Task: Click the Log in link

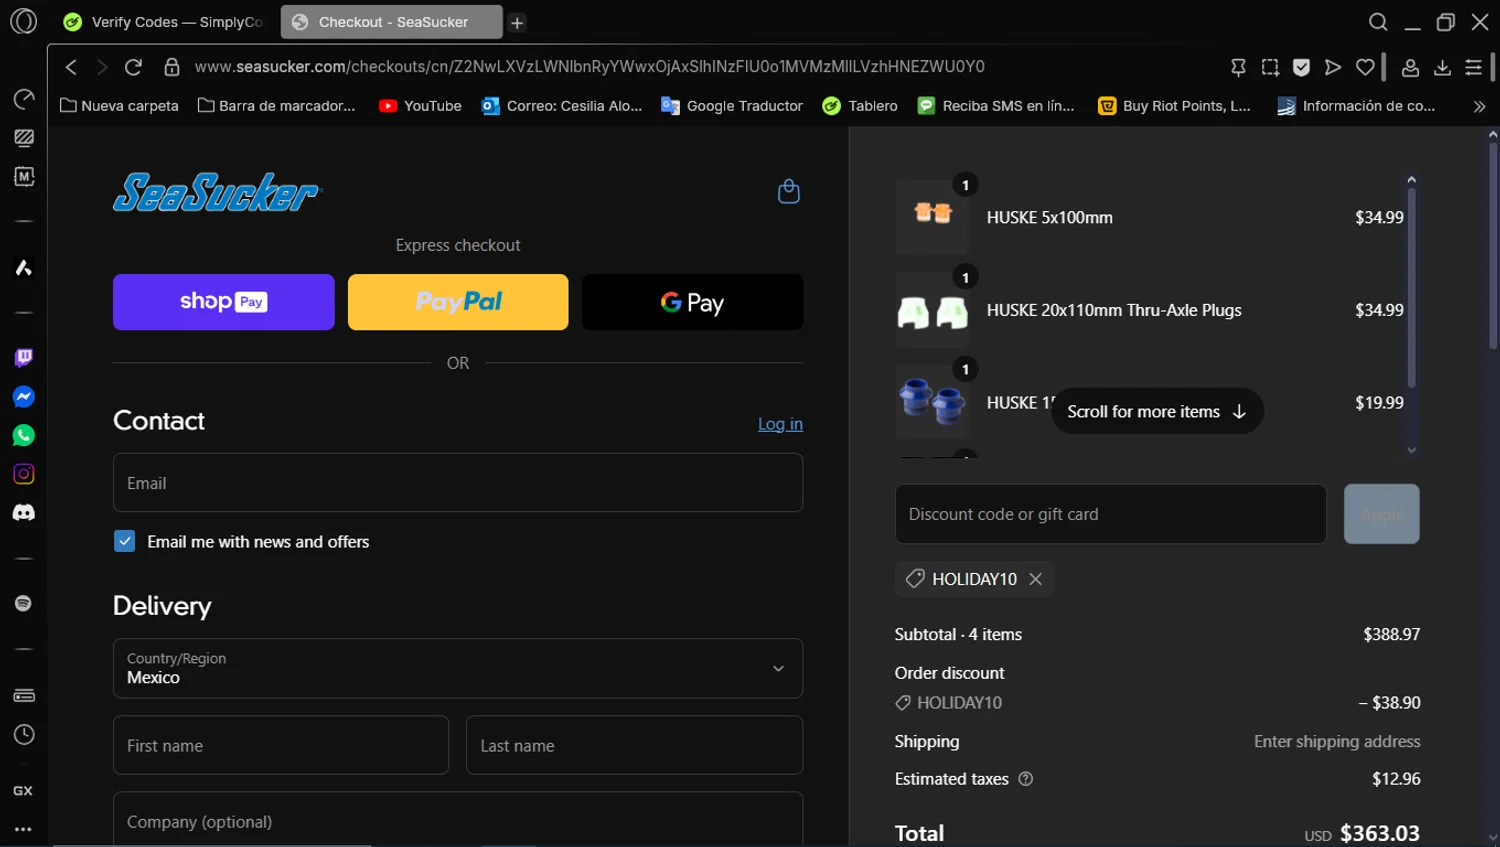Action: click(780, 424)
